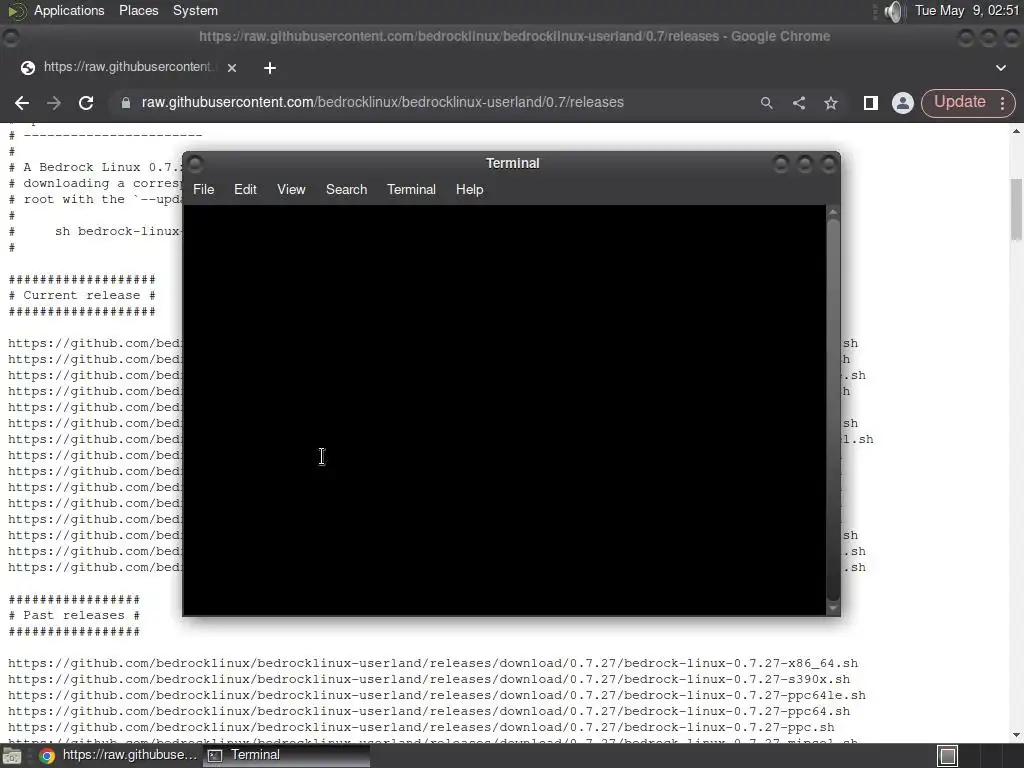Click the share page icon

(799, 103)
